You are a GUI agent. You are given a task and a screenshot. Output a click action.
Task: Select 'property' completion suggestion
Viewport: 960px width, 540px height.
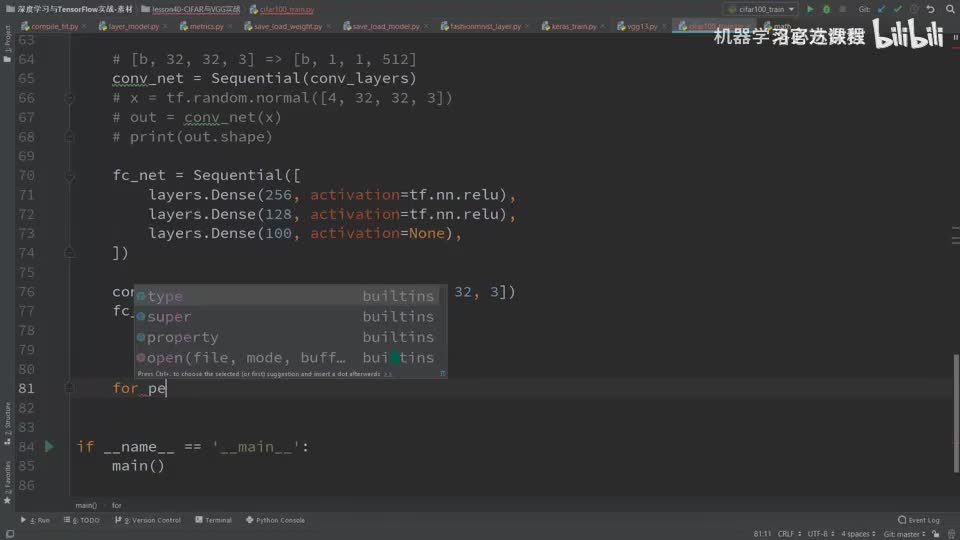click(287, 337)
